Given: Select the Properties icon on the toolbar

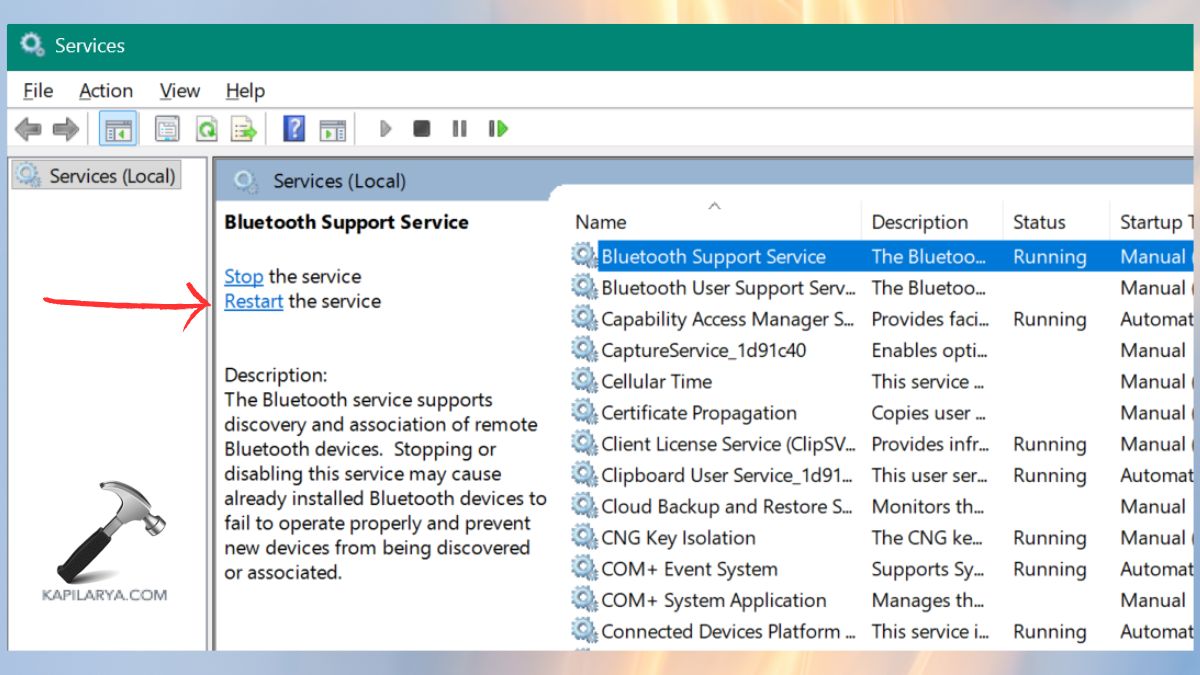Looking at the screenshot, I should (166, 128).
